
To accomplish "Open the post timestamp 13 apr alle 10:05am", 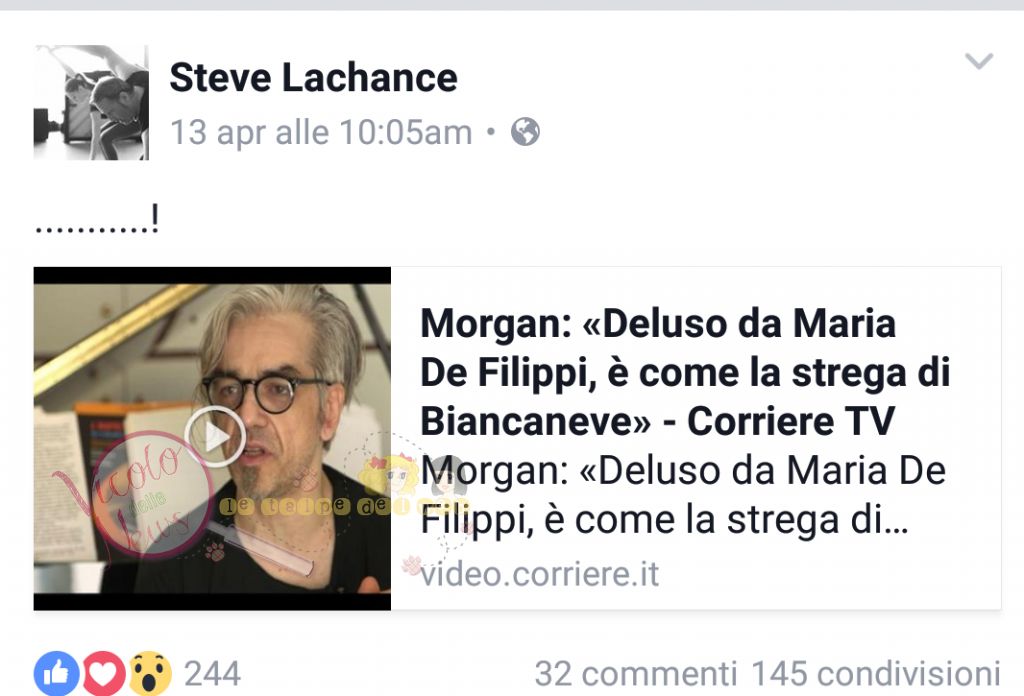I will [321, 133].
